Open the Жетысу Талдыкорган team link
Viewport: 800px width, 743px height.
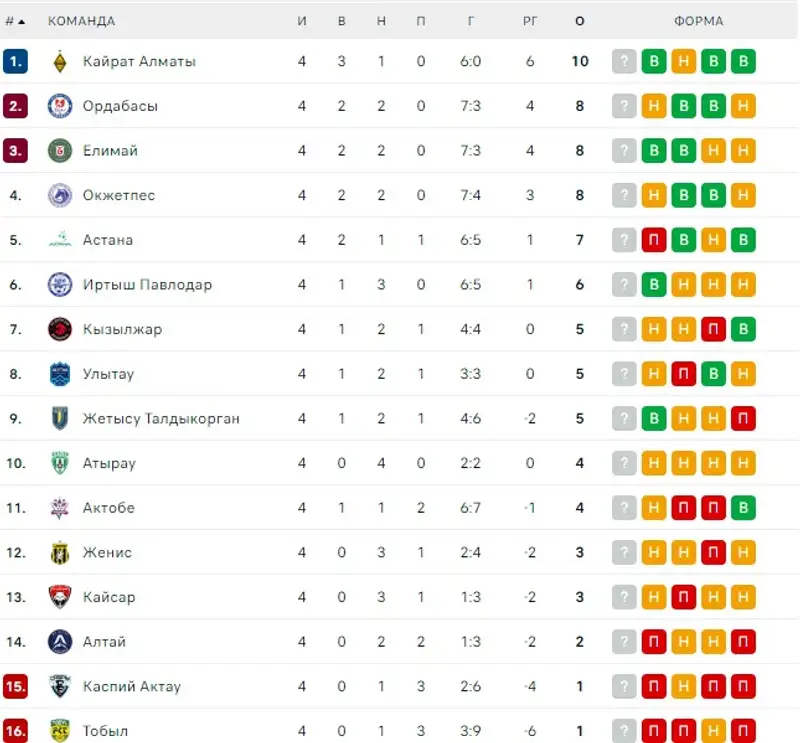tap(161, 419)
